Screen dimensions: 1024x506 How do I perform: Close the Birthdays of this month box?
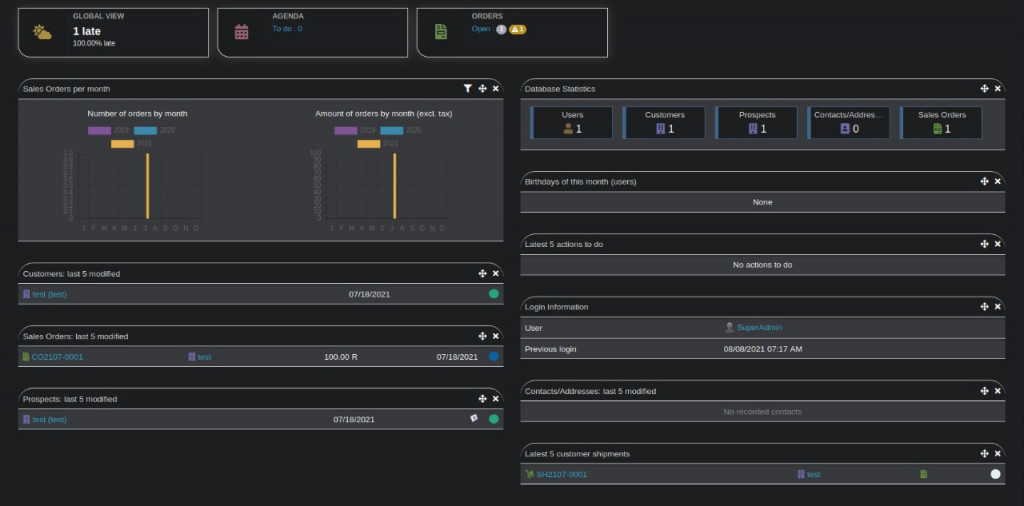tap(997, 182)
